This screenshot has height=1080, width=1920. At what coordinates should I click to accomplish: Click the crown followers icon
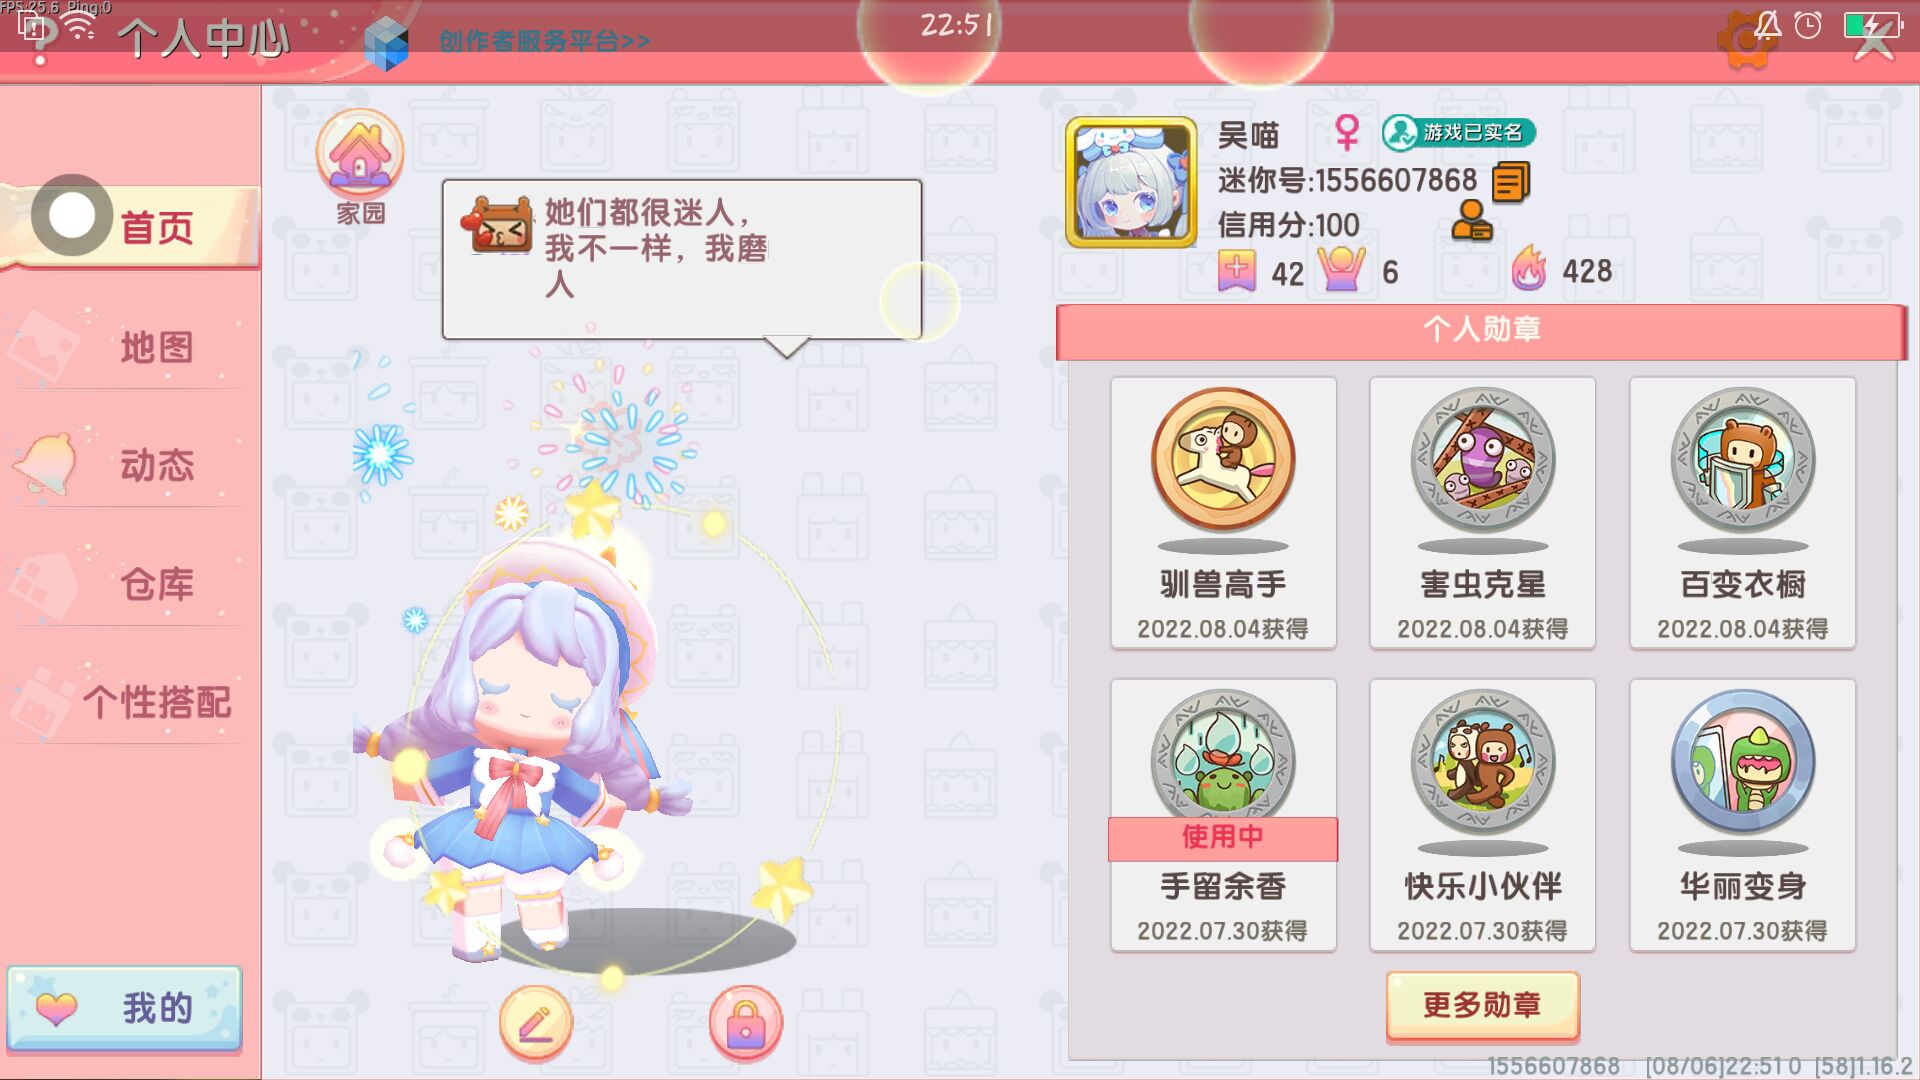point(1342,270)
